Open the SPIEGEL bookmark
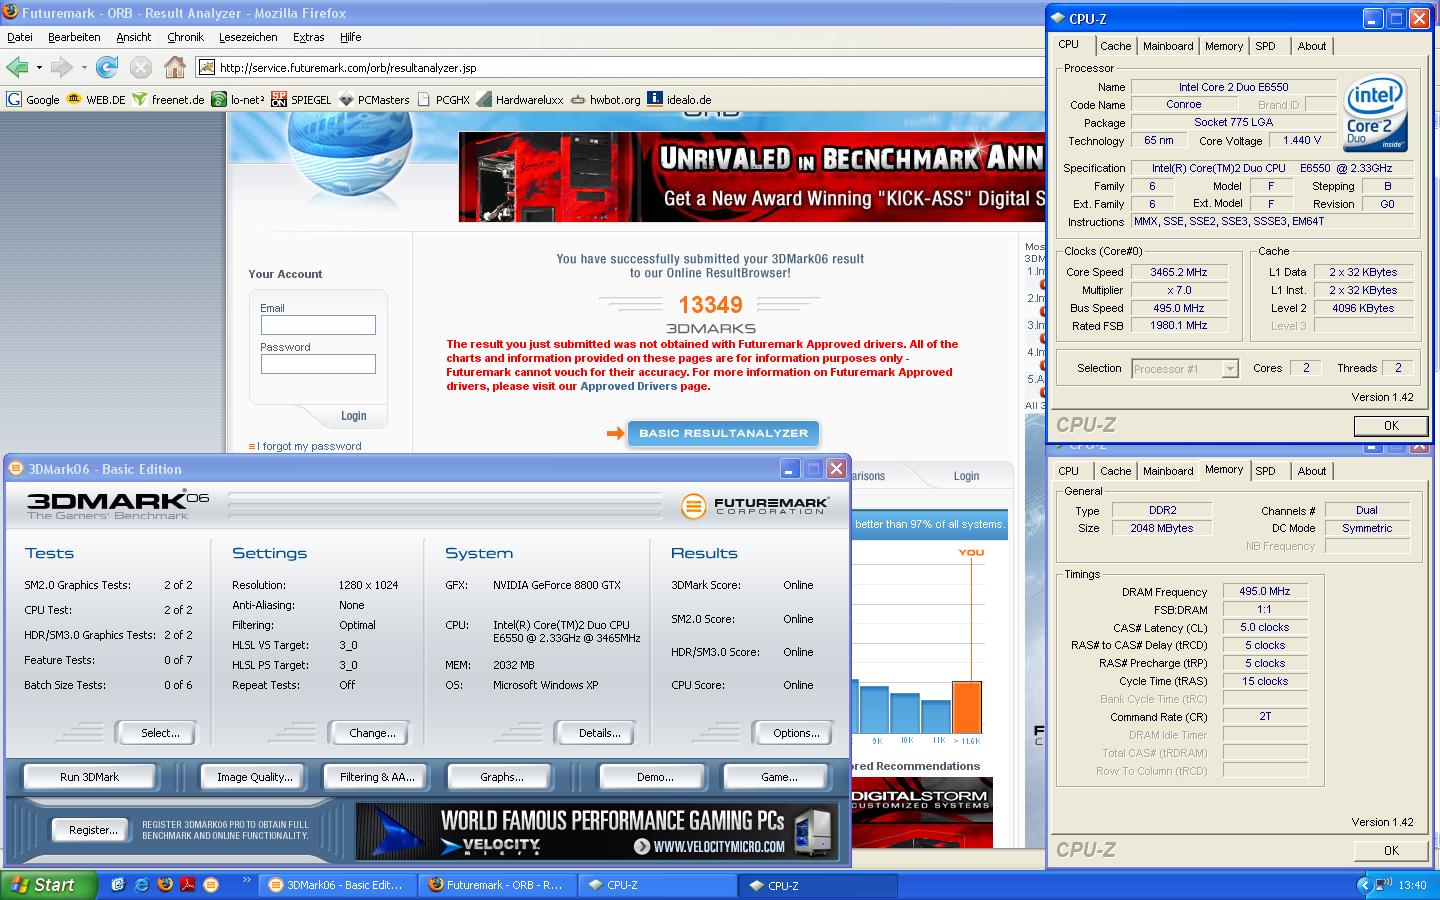The image size is (1440, 900). (301, 99)
